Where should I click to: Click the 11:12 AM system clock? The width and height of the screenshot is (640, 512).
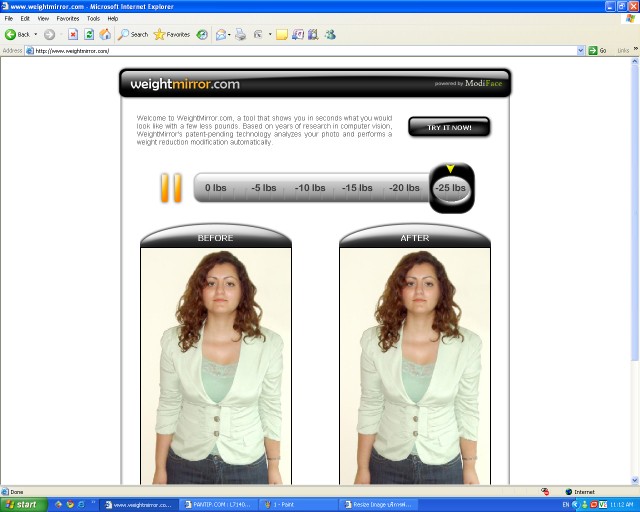point(621,505)
